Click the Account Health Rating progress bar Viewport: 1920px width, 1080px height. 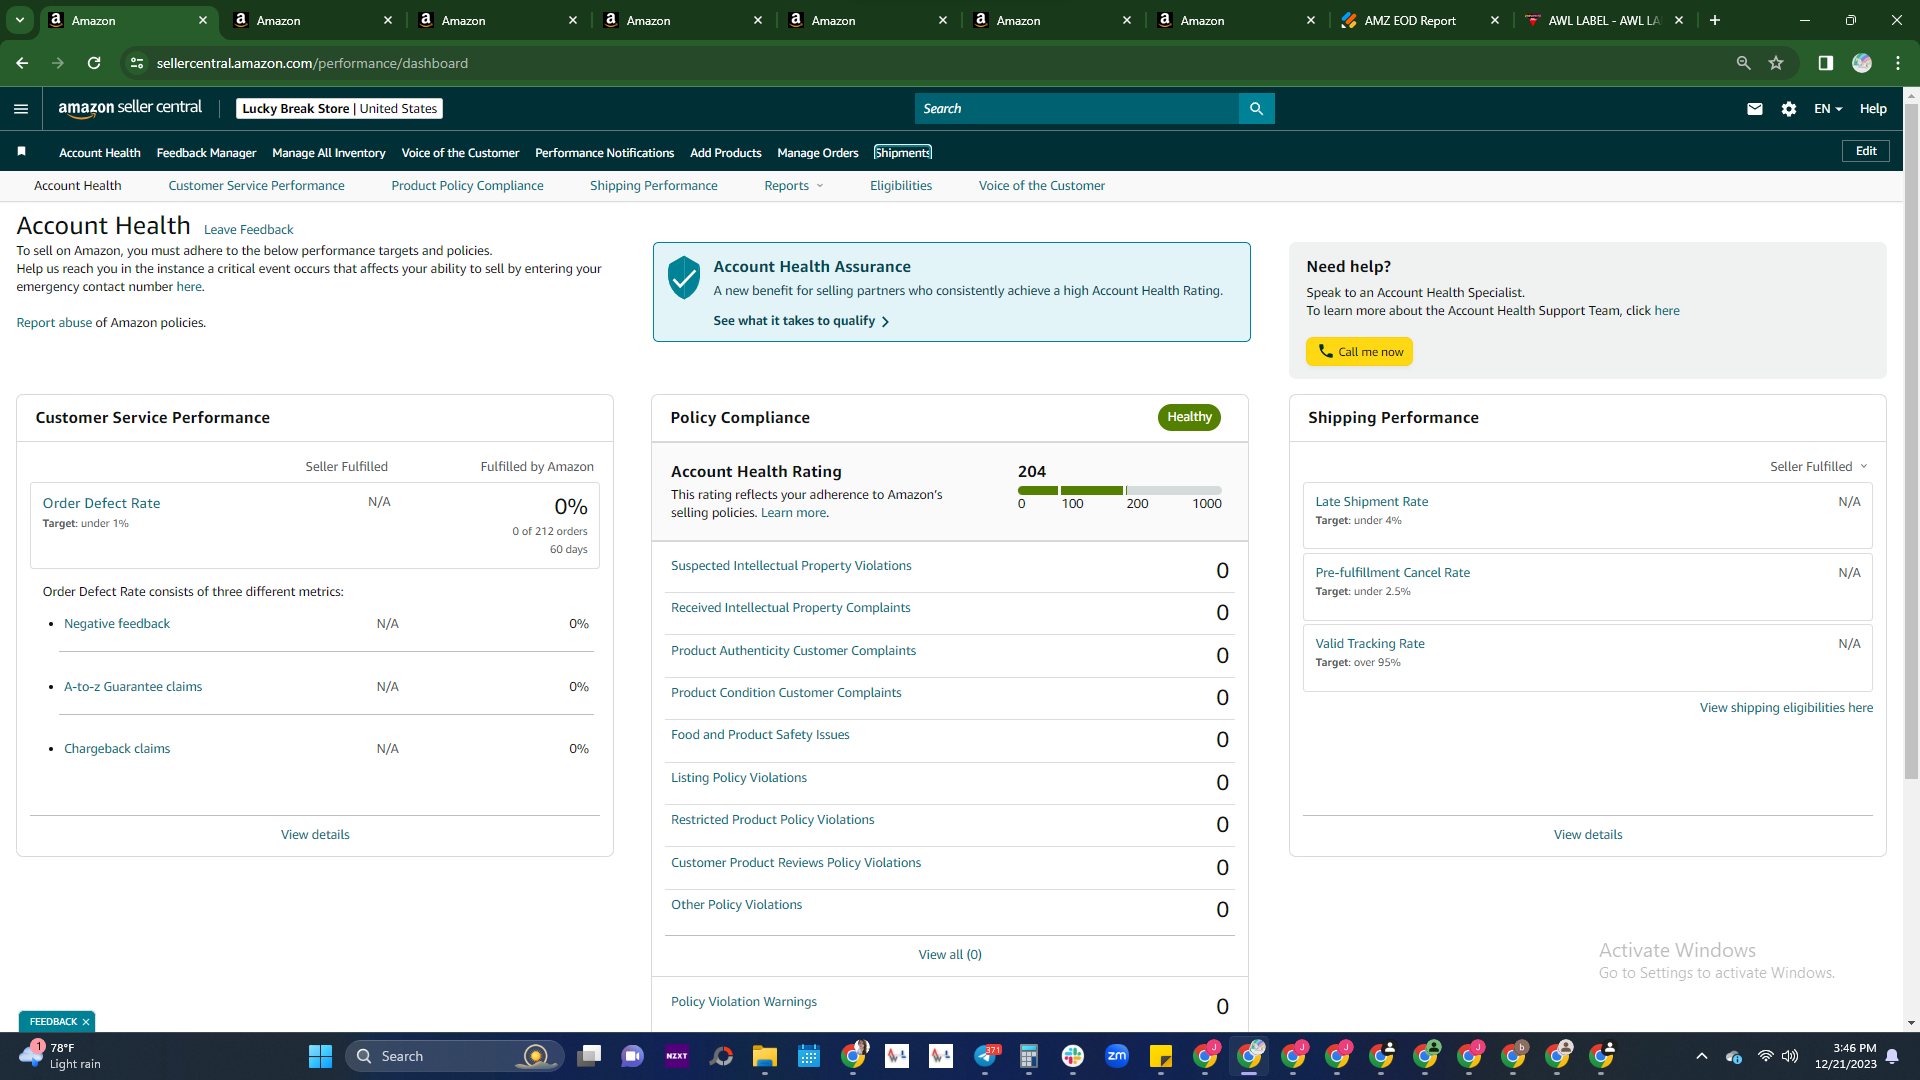pyautogui.click(x=1119, y=490)
